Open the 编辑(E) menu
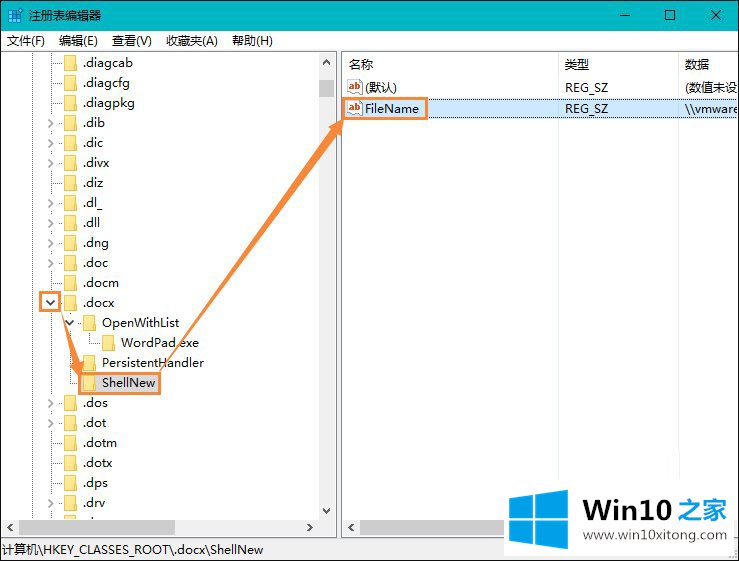The height and width of the screenshot is (561, 739). [x=78, y=41]
